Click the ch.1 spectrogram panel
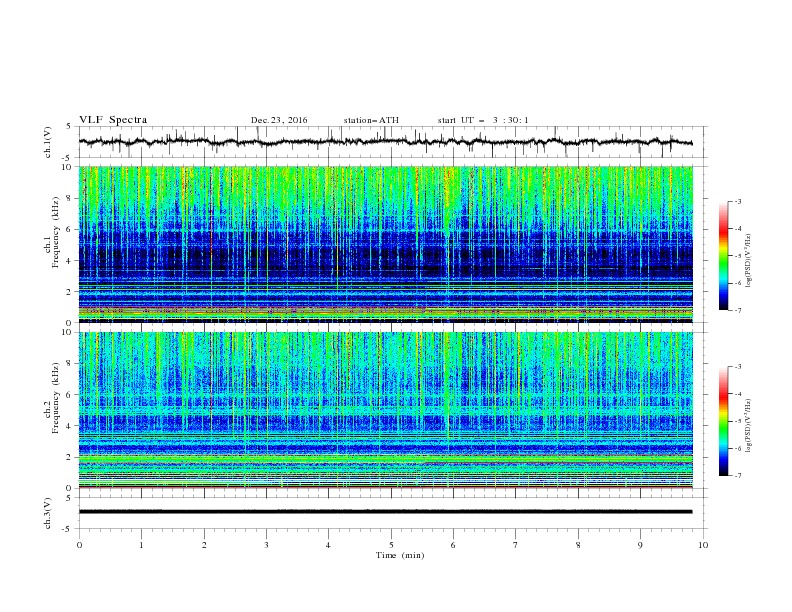Viewport: 792px width, 612px height. click(x=385, y=244)
